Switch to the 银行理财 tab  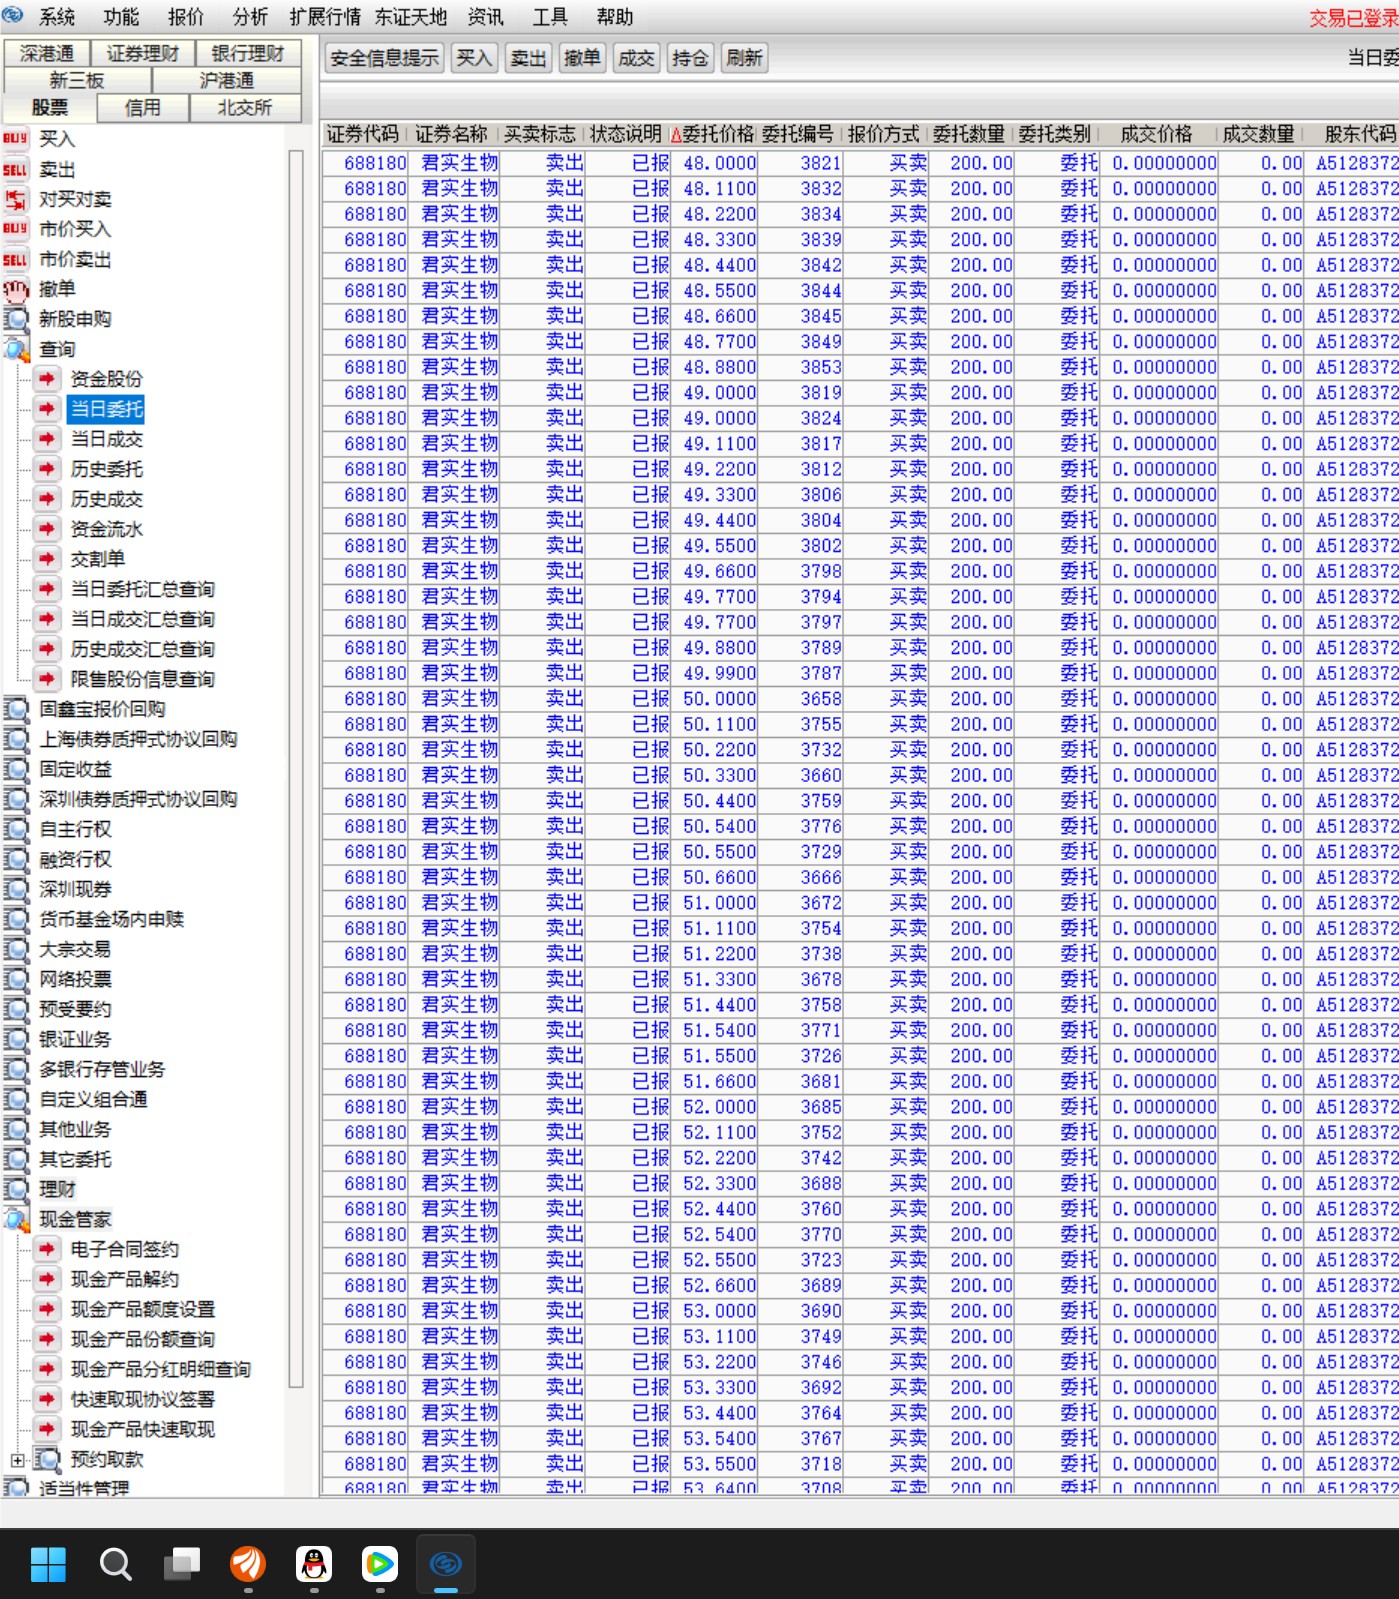point(248,53)
